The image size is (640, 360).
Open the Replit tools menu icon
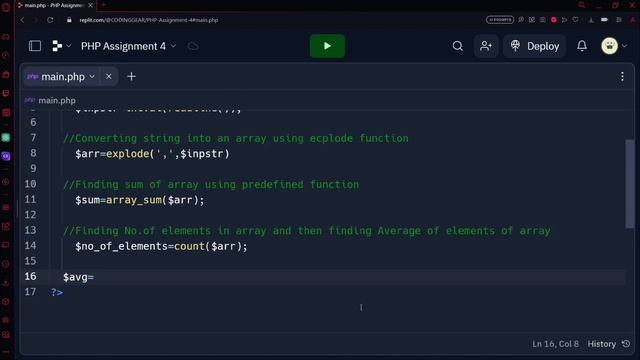(57, 46)
